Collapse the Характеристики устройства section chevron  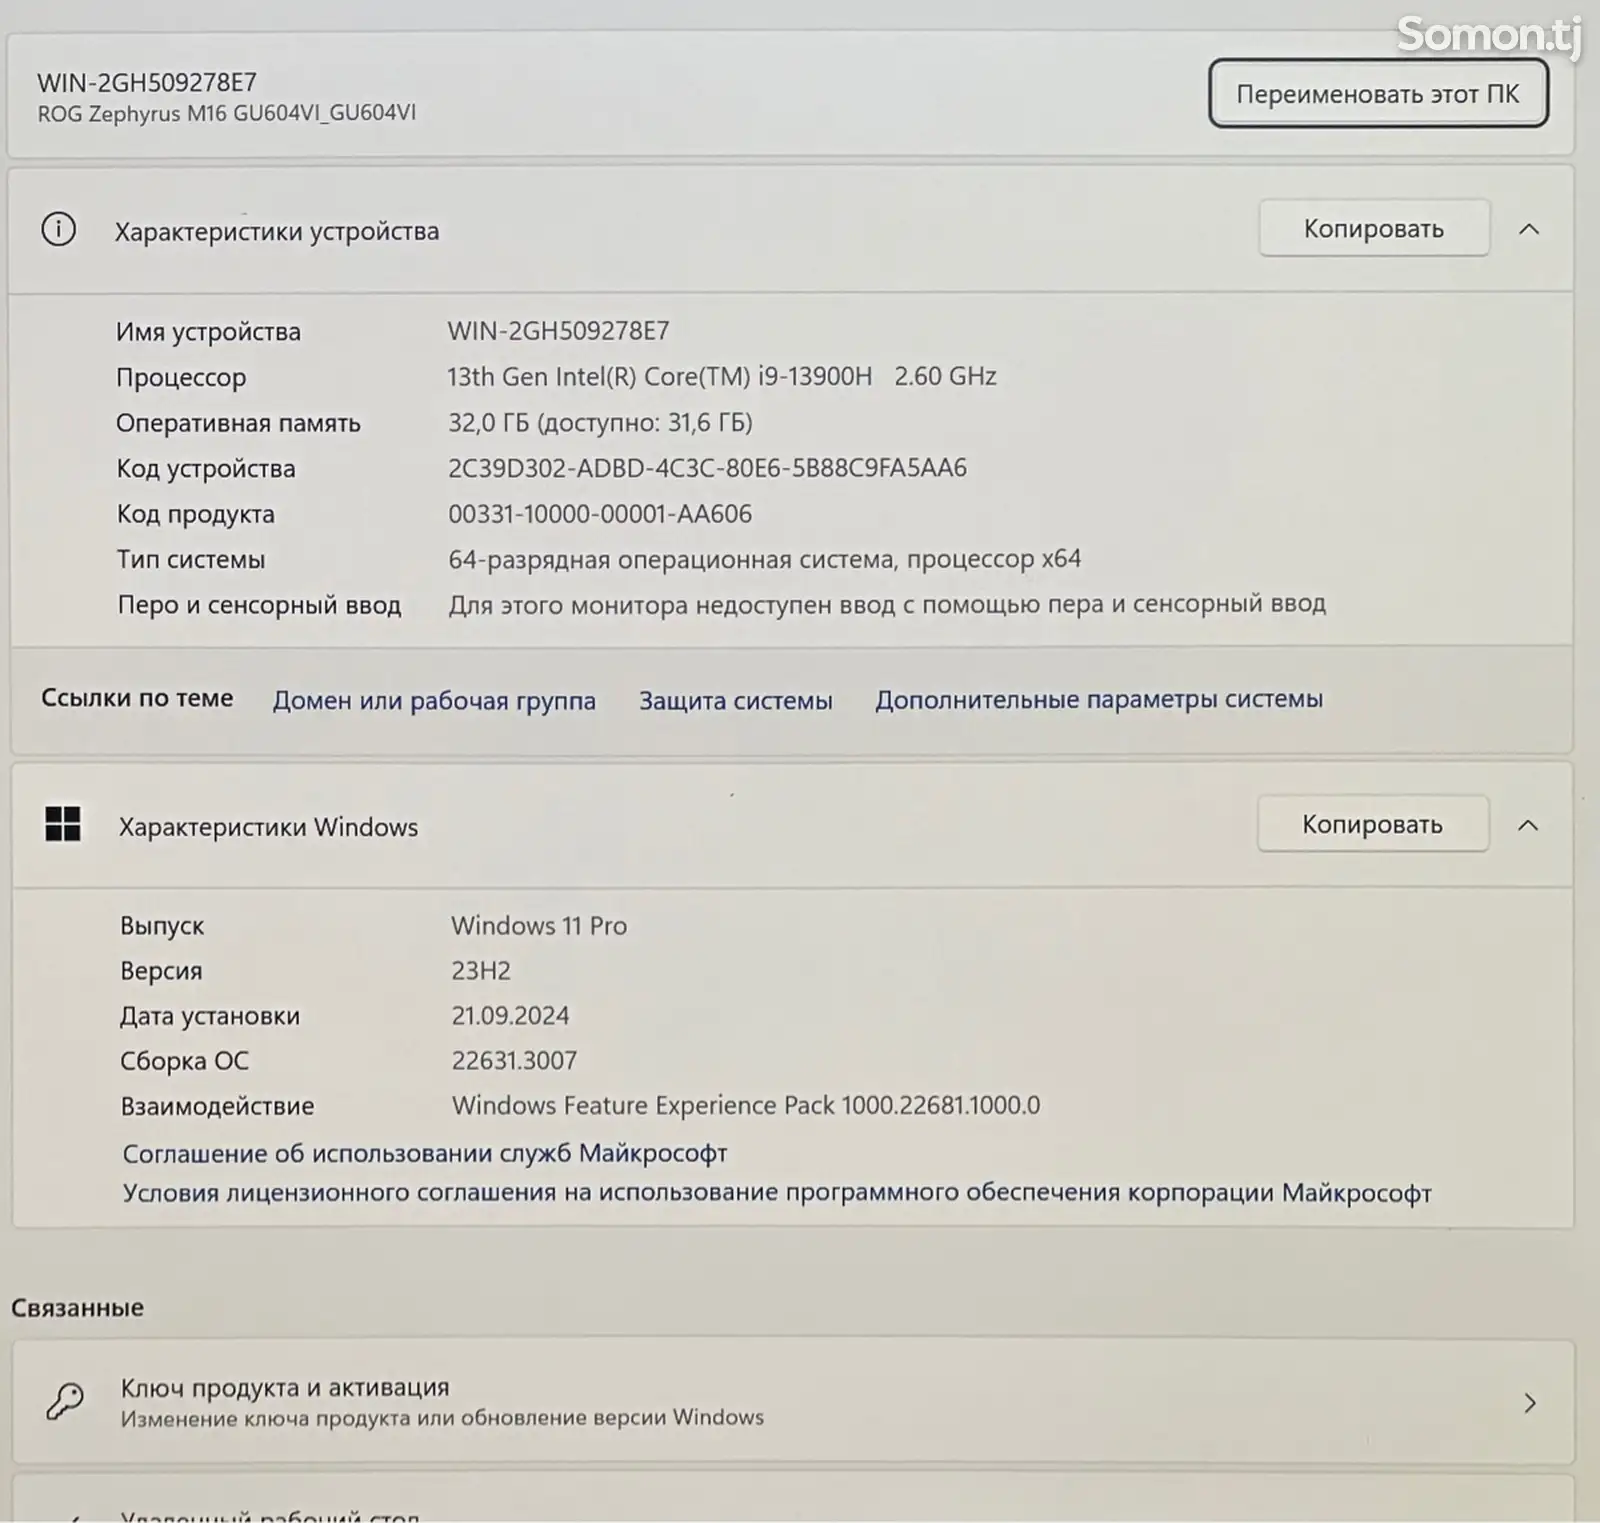coord(1529,229)
